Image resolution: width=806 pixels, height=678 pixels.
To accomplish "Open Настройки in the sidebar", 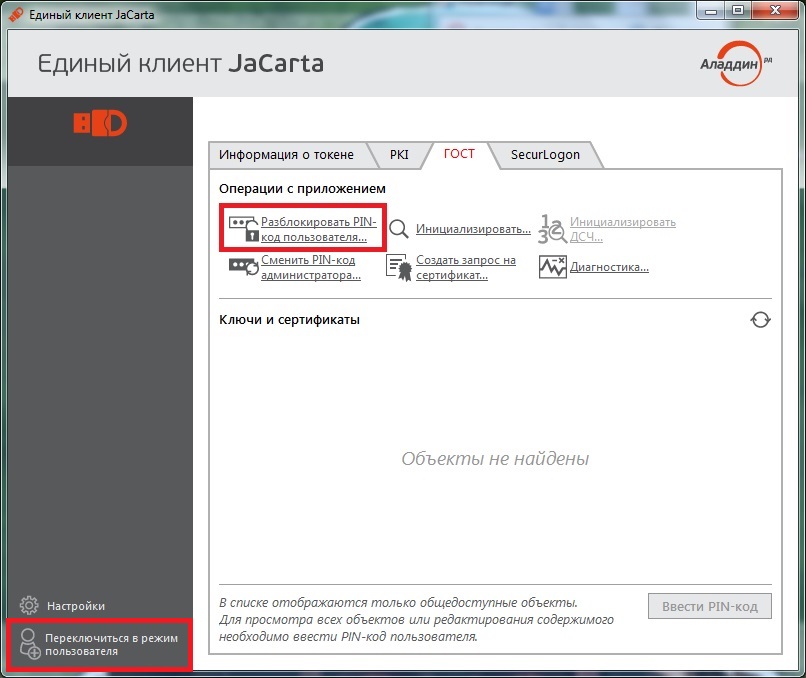I will coord(76,606).
